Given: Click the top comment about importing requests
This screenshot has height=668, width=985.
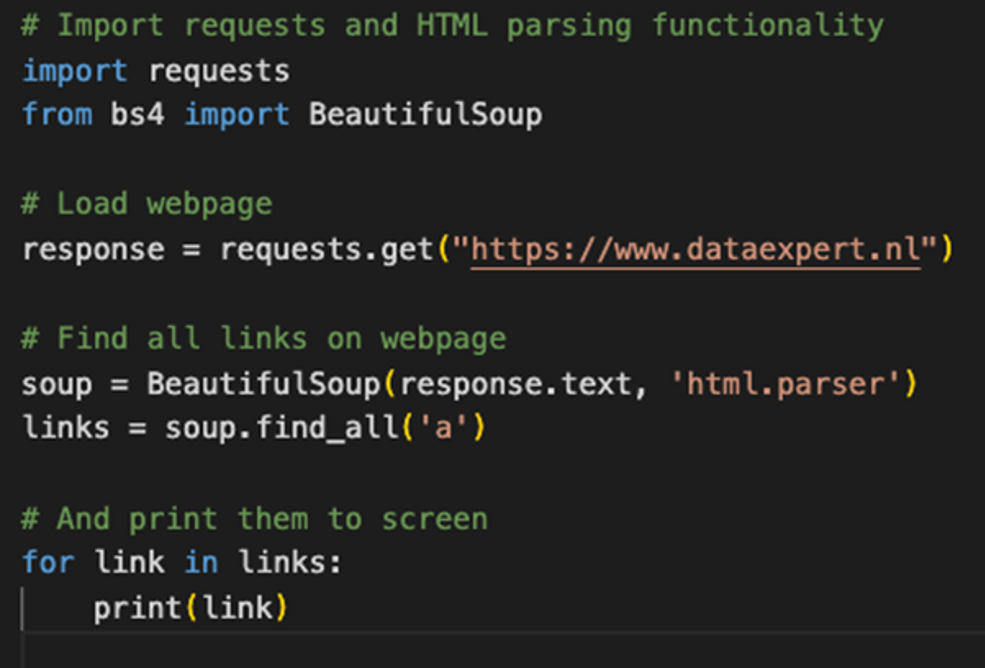Looking at the screenshot, I should tap(452, 26).
